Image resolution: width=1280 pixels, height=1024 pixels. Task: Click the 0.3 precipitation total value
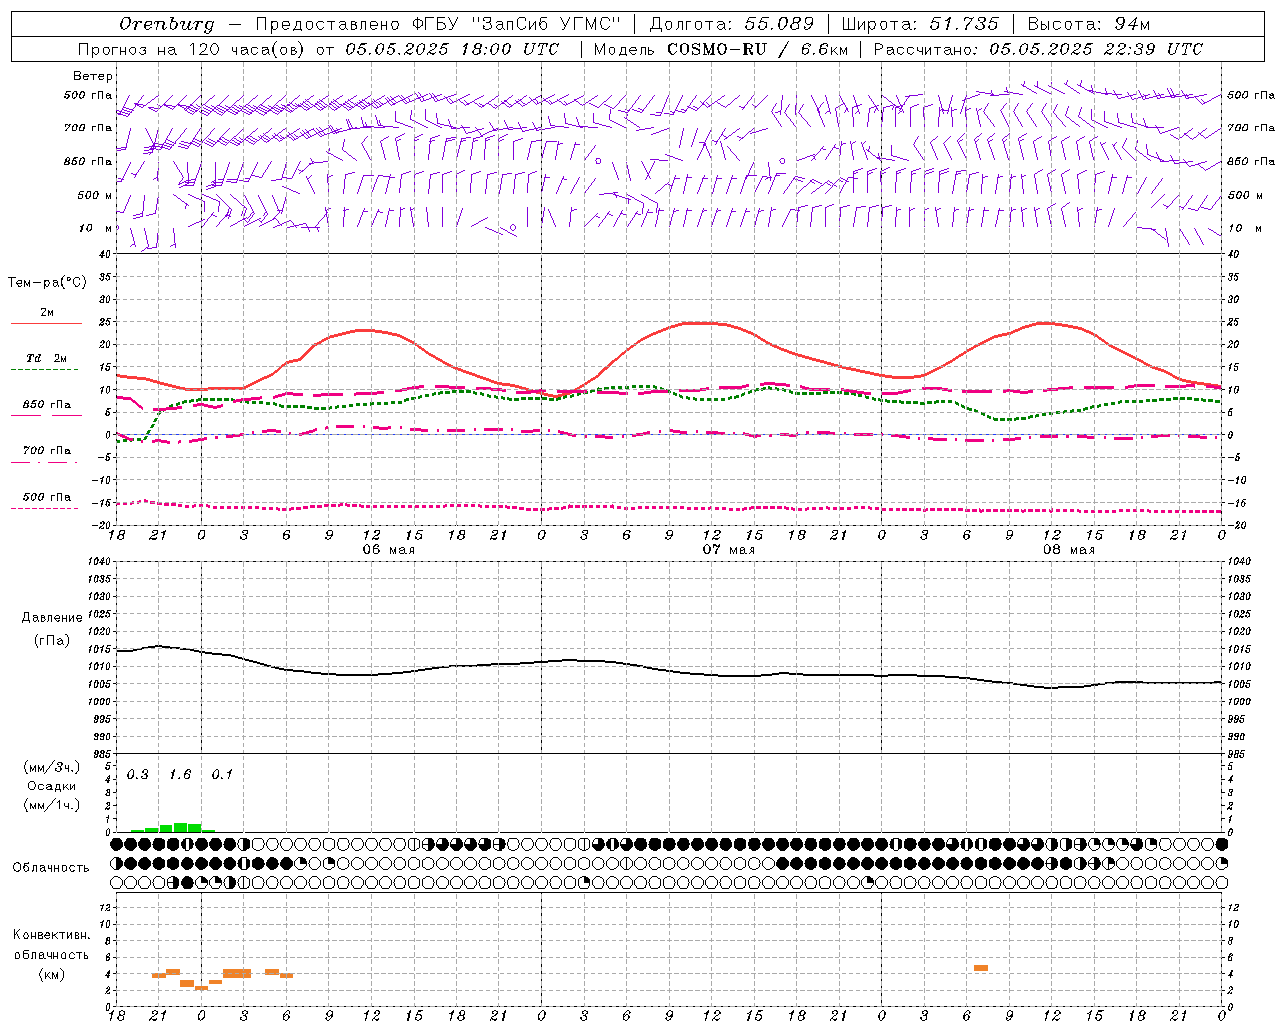(137, 775)
